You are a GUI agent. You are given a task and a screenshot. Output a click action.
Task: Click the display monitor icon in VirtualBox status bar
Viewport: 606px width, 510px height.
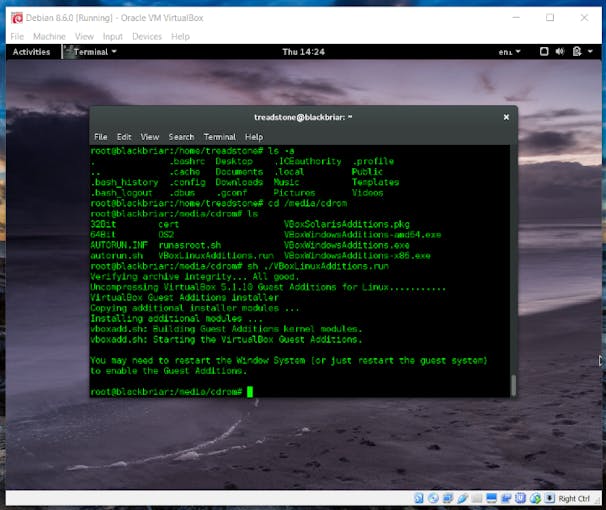pyautogui.click(x=491, y=498)
